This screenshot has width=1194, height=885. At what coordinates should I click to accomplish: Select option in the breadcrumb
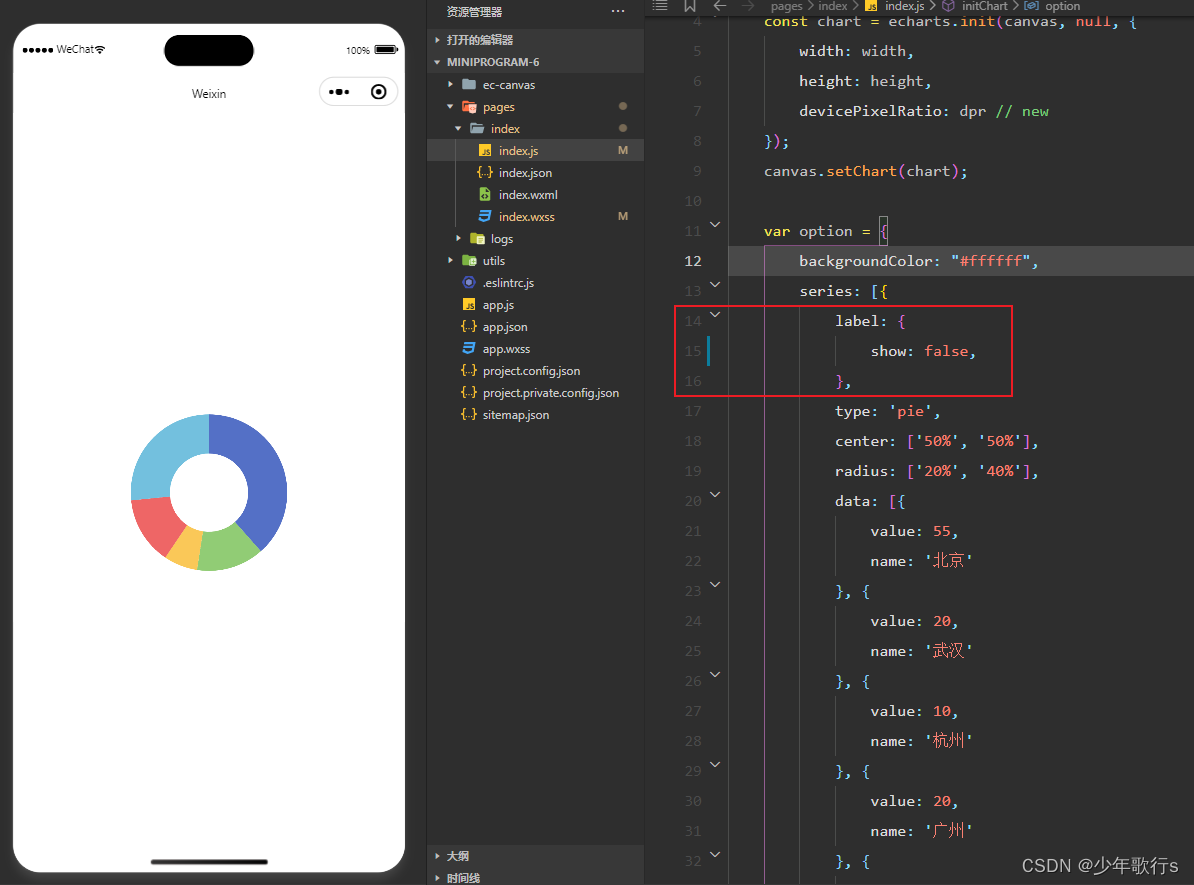click(x=1062, y=6)
